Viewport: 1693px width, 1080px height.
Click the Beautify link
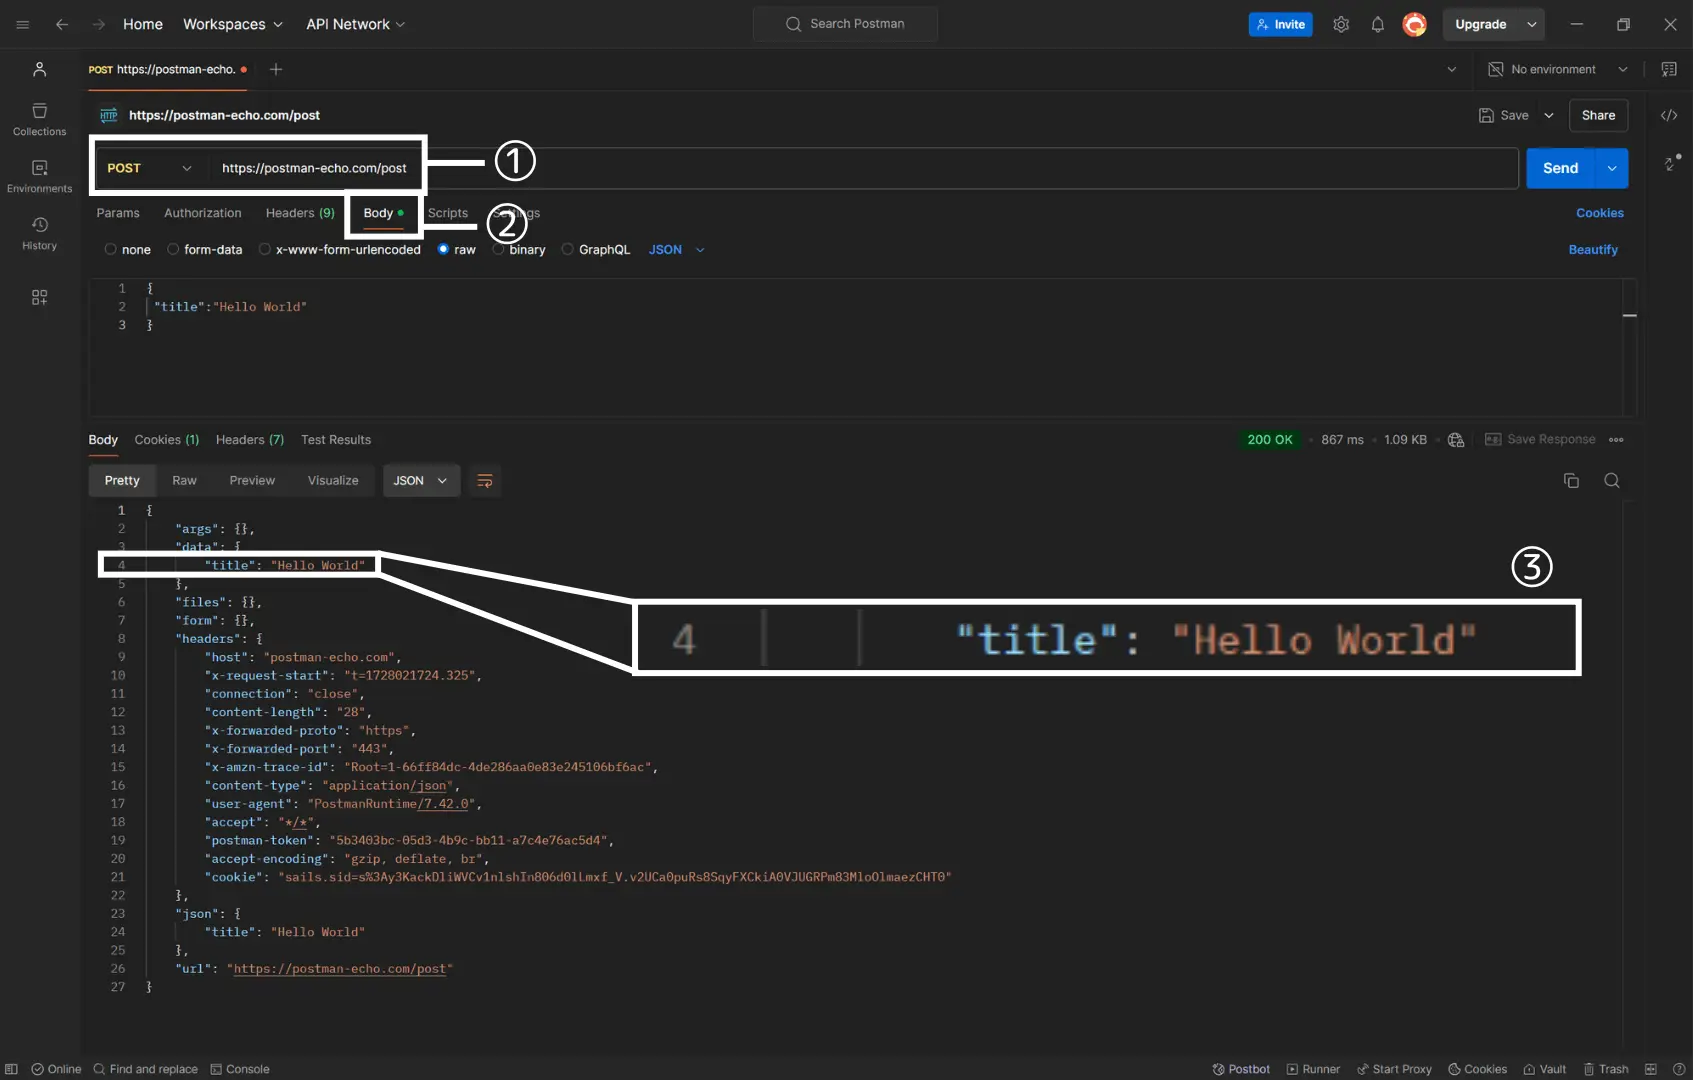[1593, 250]
